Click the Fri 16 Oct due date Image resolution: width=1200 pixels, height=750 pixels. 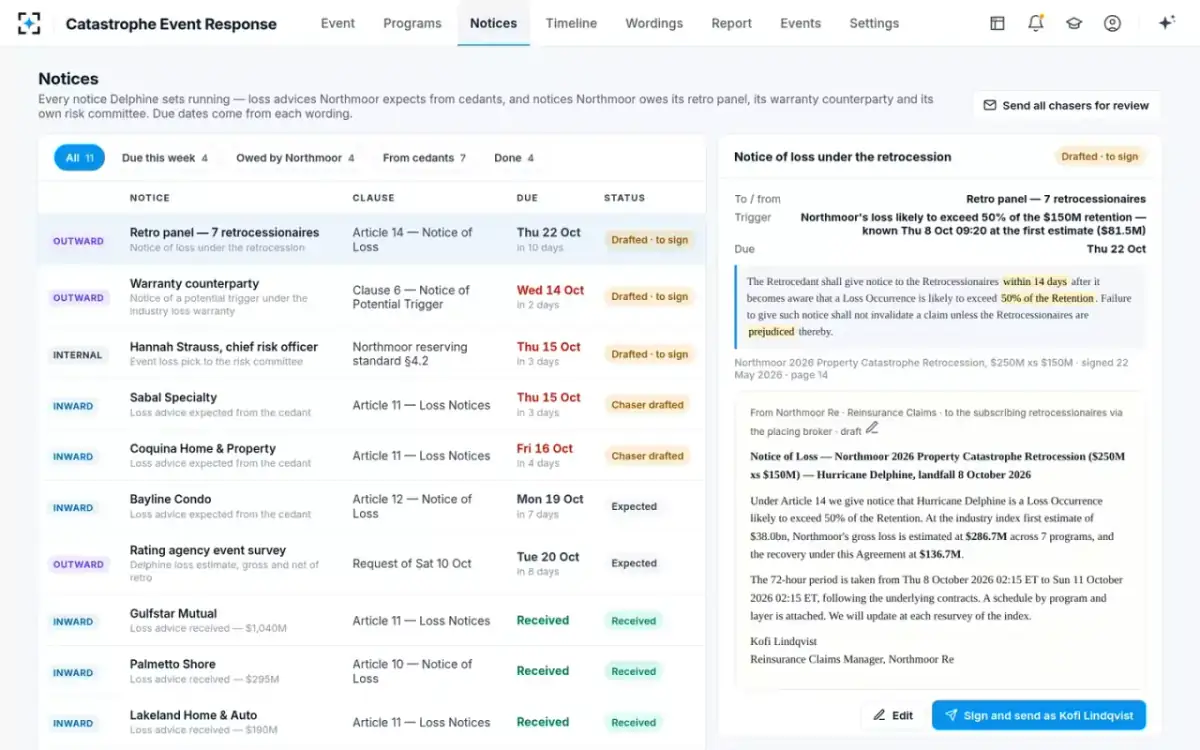tap(545, 449)
